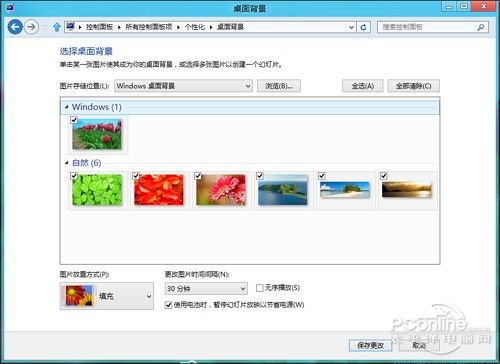The image size is (500, 364).
Task: Open the 30 分钟 interval dropdown
Action: pyautogui.click(x=206, y=288)
